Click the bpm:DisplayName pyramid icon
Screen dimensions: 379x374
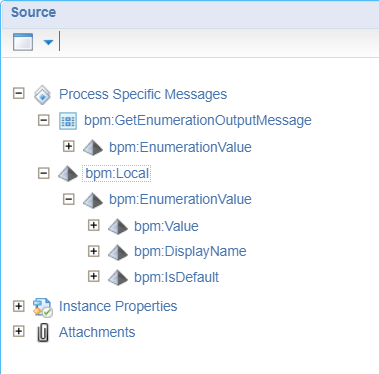[x=118, y=252]
